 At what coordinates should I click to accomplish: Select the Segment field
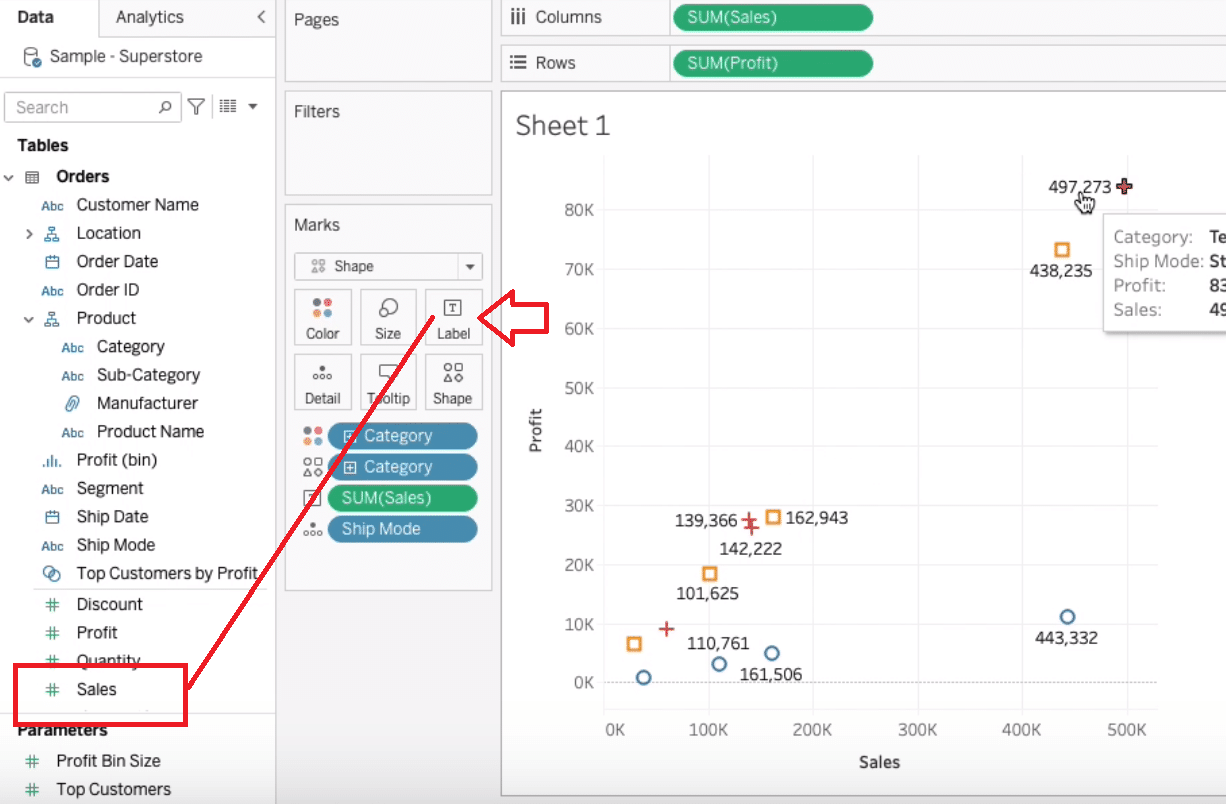tap(110, 489)
